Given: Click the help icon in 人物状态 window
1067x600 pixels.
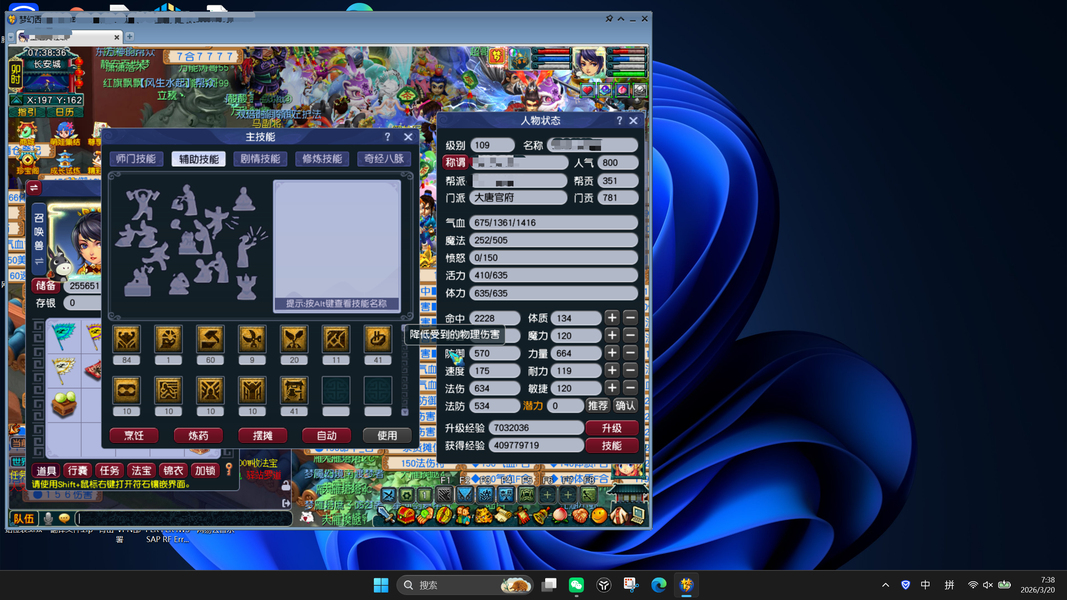Looking at the screenshot, I should [x=619, y=120].
